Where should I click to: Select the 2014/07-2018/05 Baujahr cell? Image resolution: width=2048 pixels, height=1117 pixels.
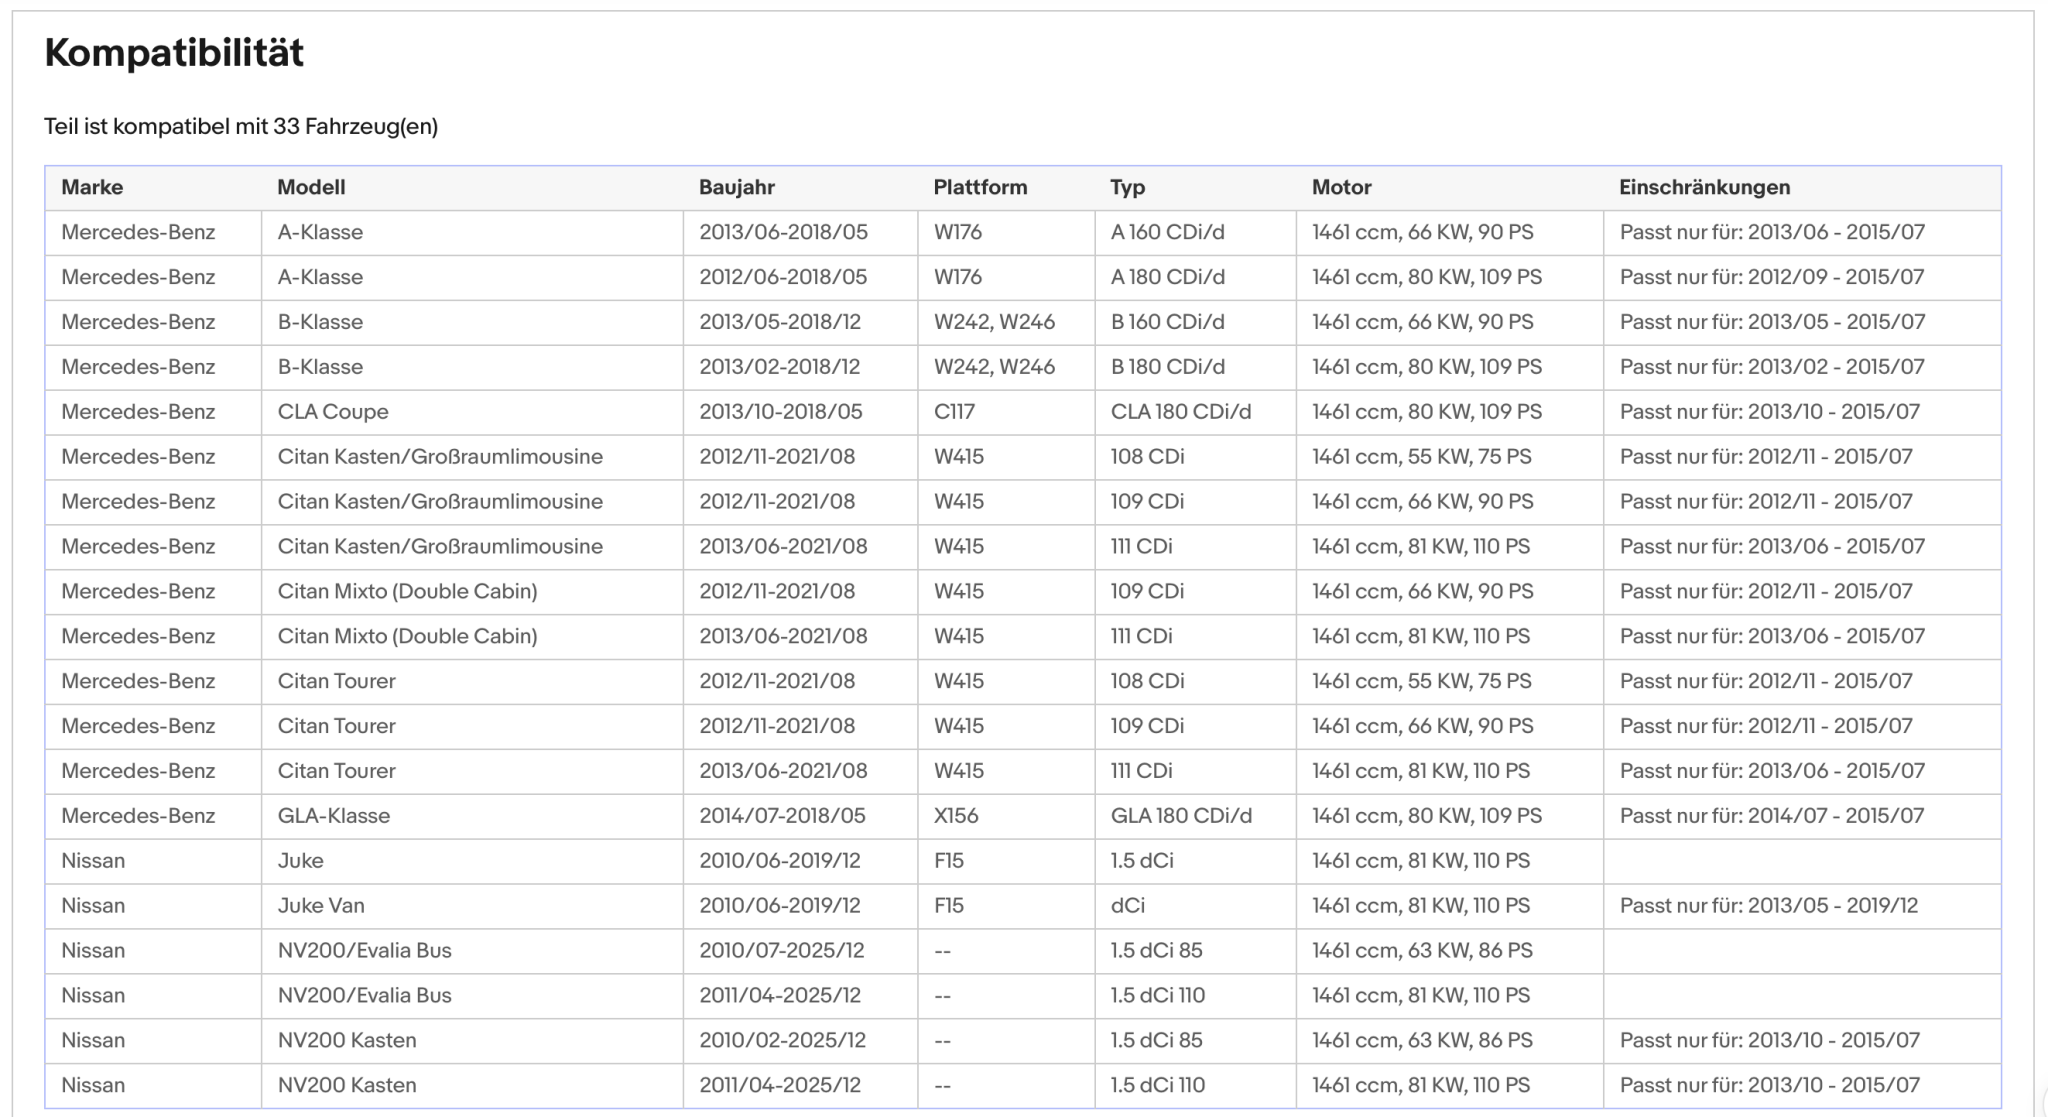782,815
